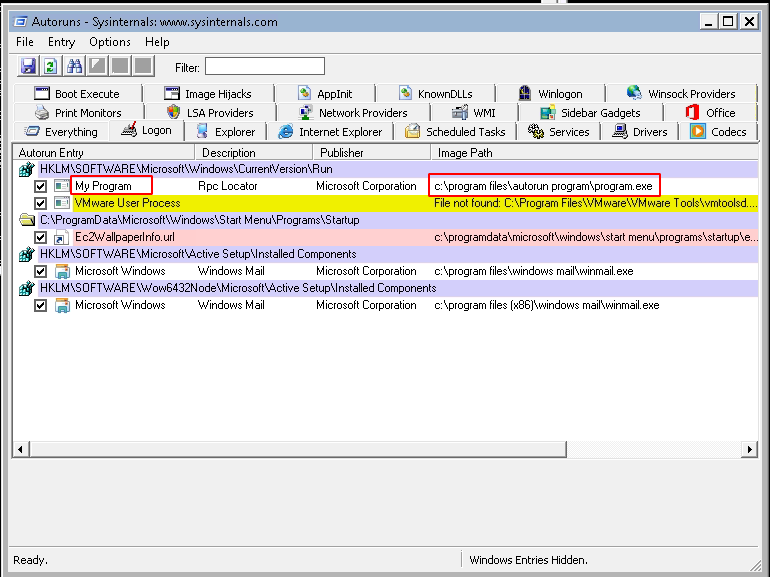This screenshot has height=577, width=770.
Task: Open the Entry menu
Action: 61,42
